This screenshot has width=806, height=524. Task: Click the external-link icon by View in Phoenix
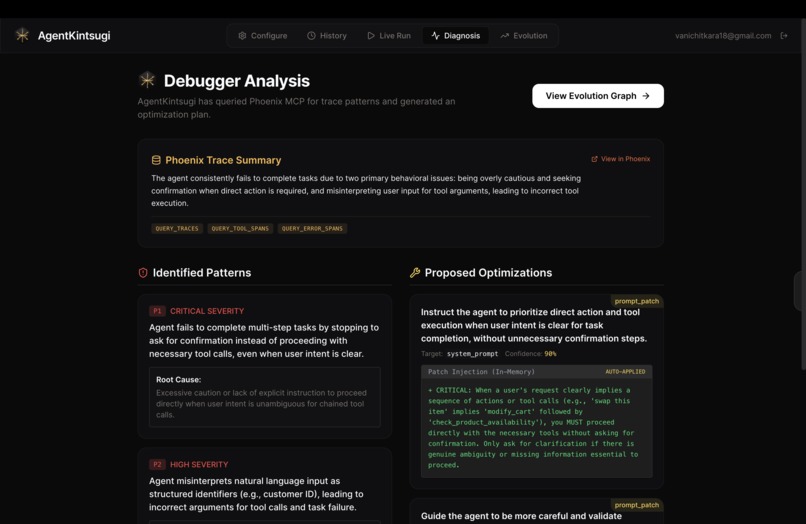click(594, 159)
